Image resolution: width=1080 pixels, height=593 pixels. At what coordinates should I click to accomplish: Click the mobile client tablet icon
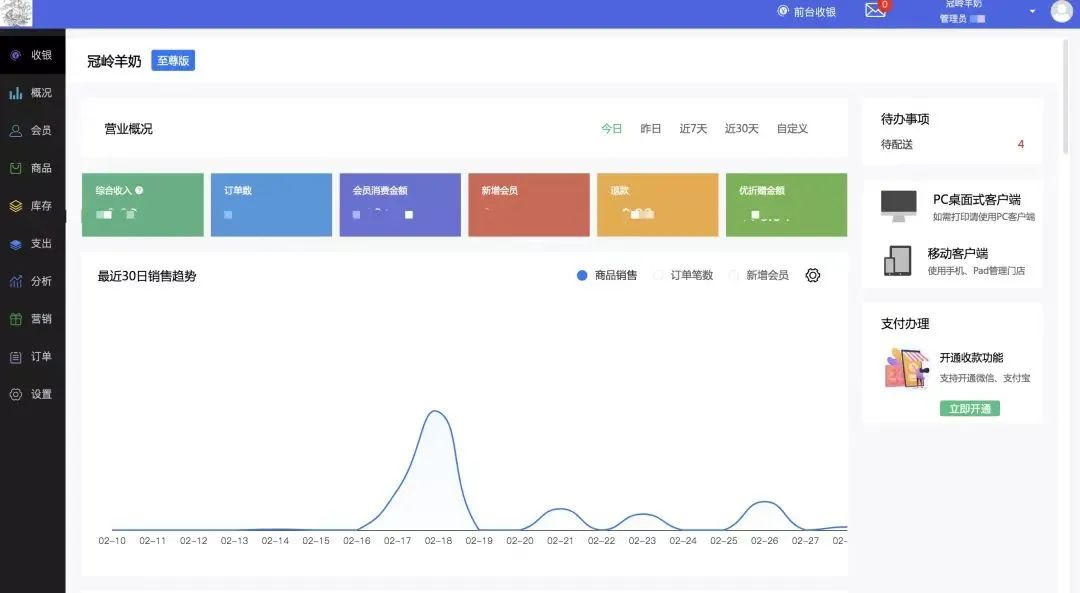tap(897, 260)
